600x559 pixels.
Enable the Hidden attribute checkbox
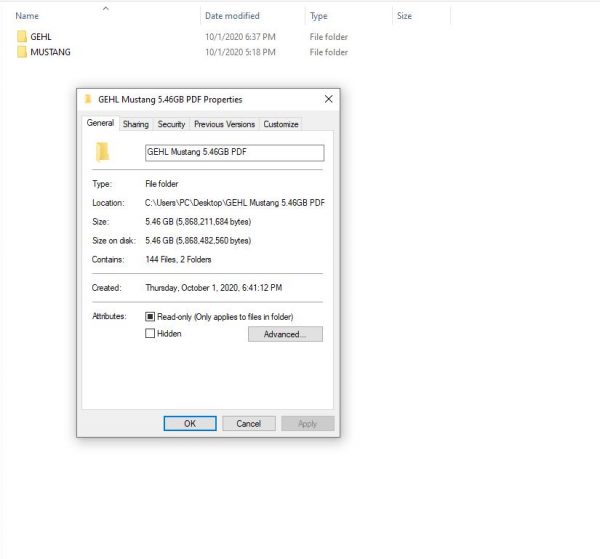pos(150,333)
